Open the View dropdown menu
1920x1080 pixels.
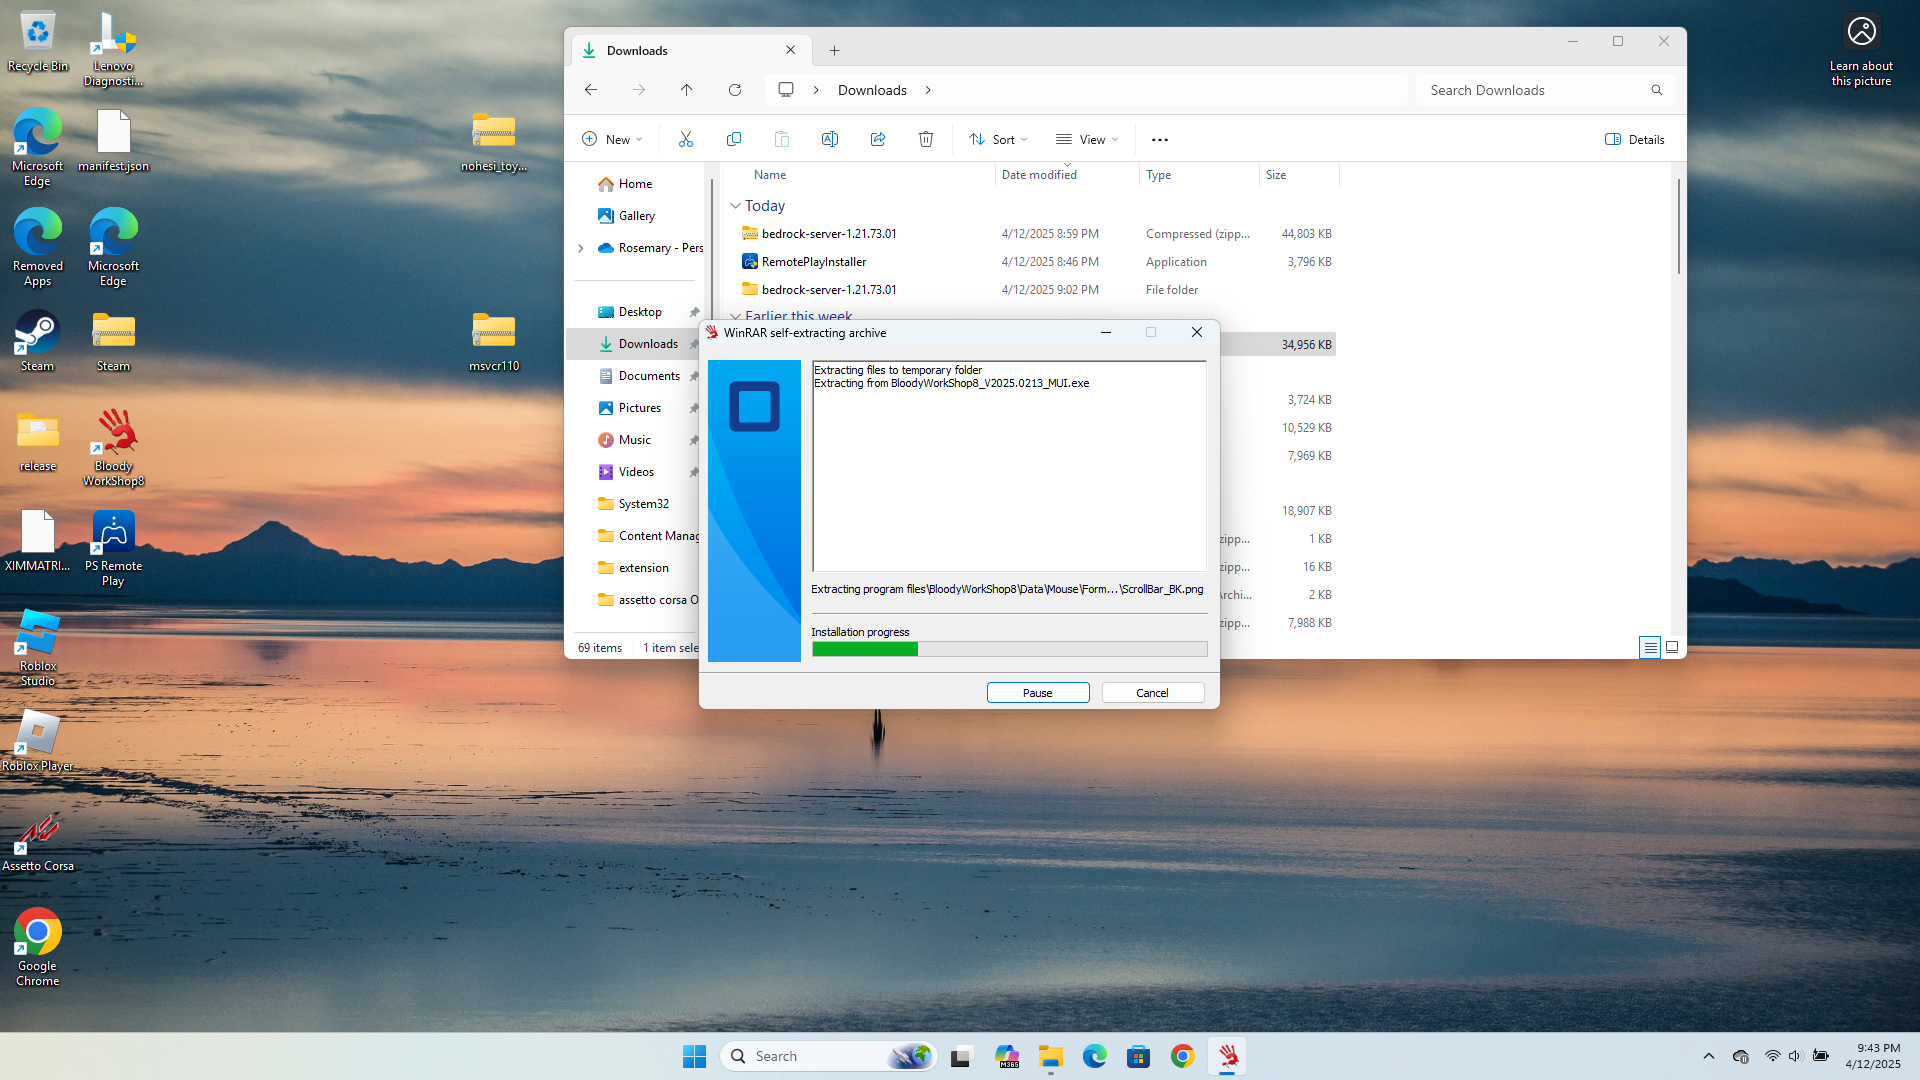1087,140
